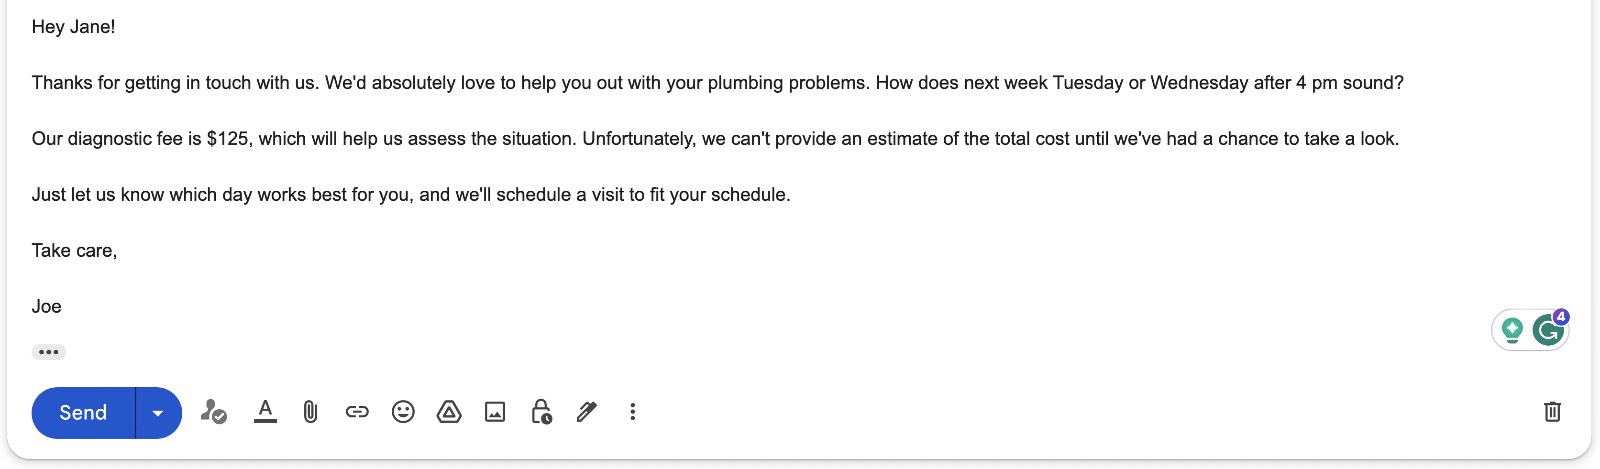Discard draft with the trash icon
The width and height of the screenshot is (1600, 469).
pyautogui.click(x=1552, y=411)
